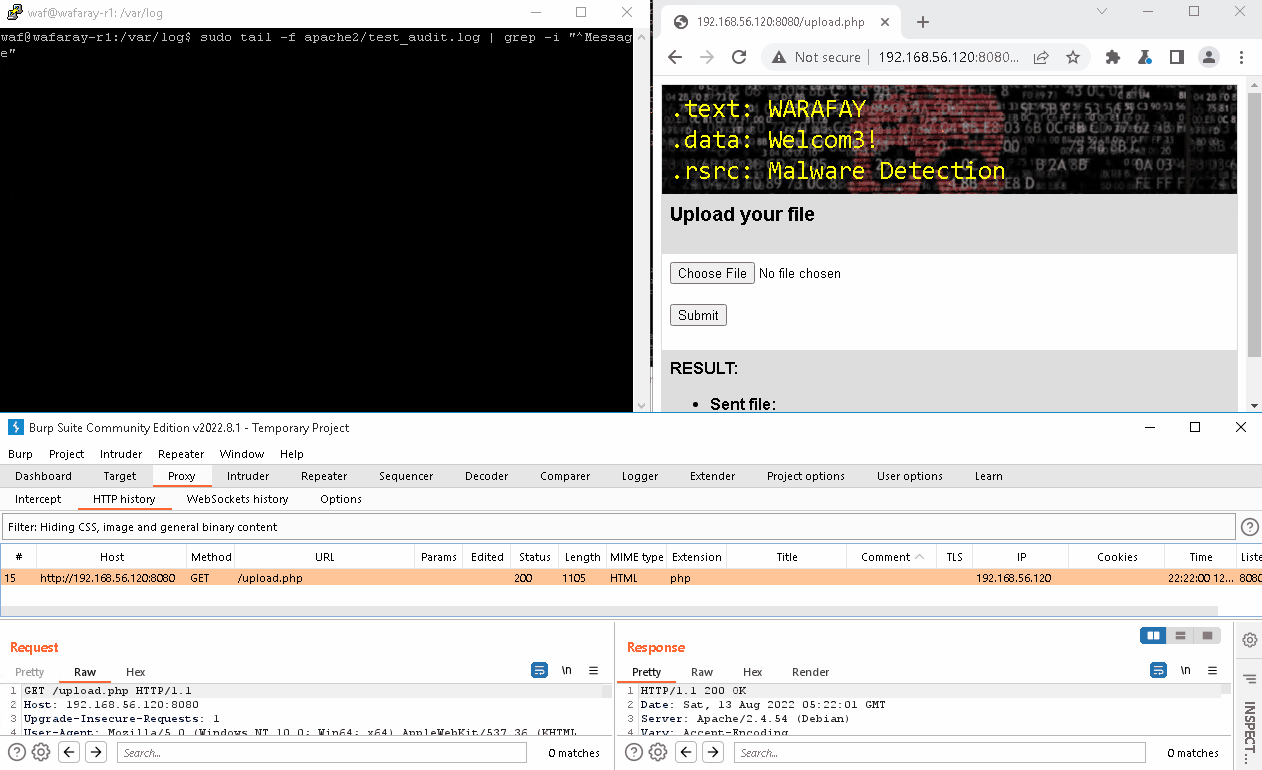This screenshot has width=1262, height=770.
Task: Open Chrome tab search chevron
Action: coord(1102,11)
